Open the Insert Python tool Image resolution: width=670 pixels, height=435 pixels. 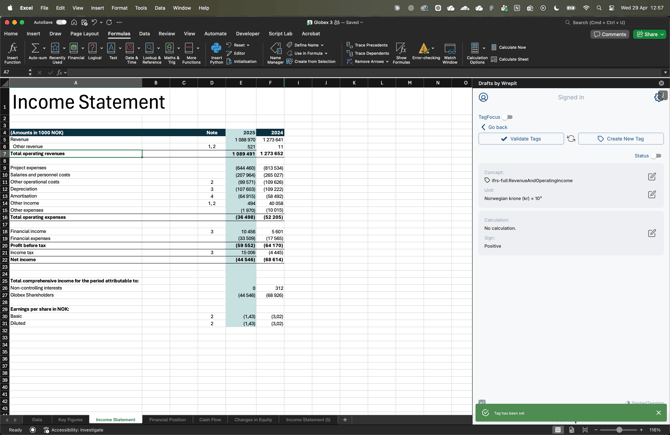pos(216,53)
